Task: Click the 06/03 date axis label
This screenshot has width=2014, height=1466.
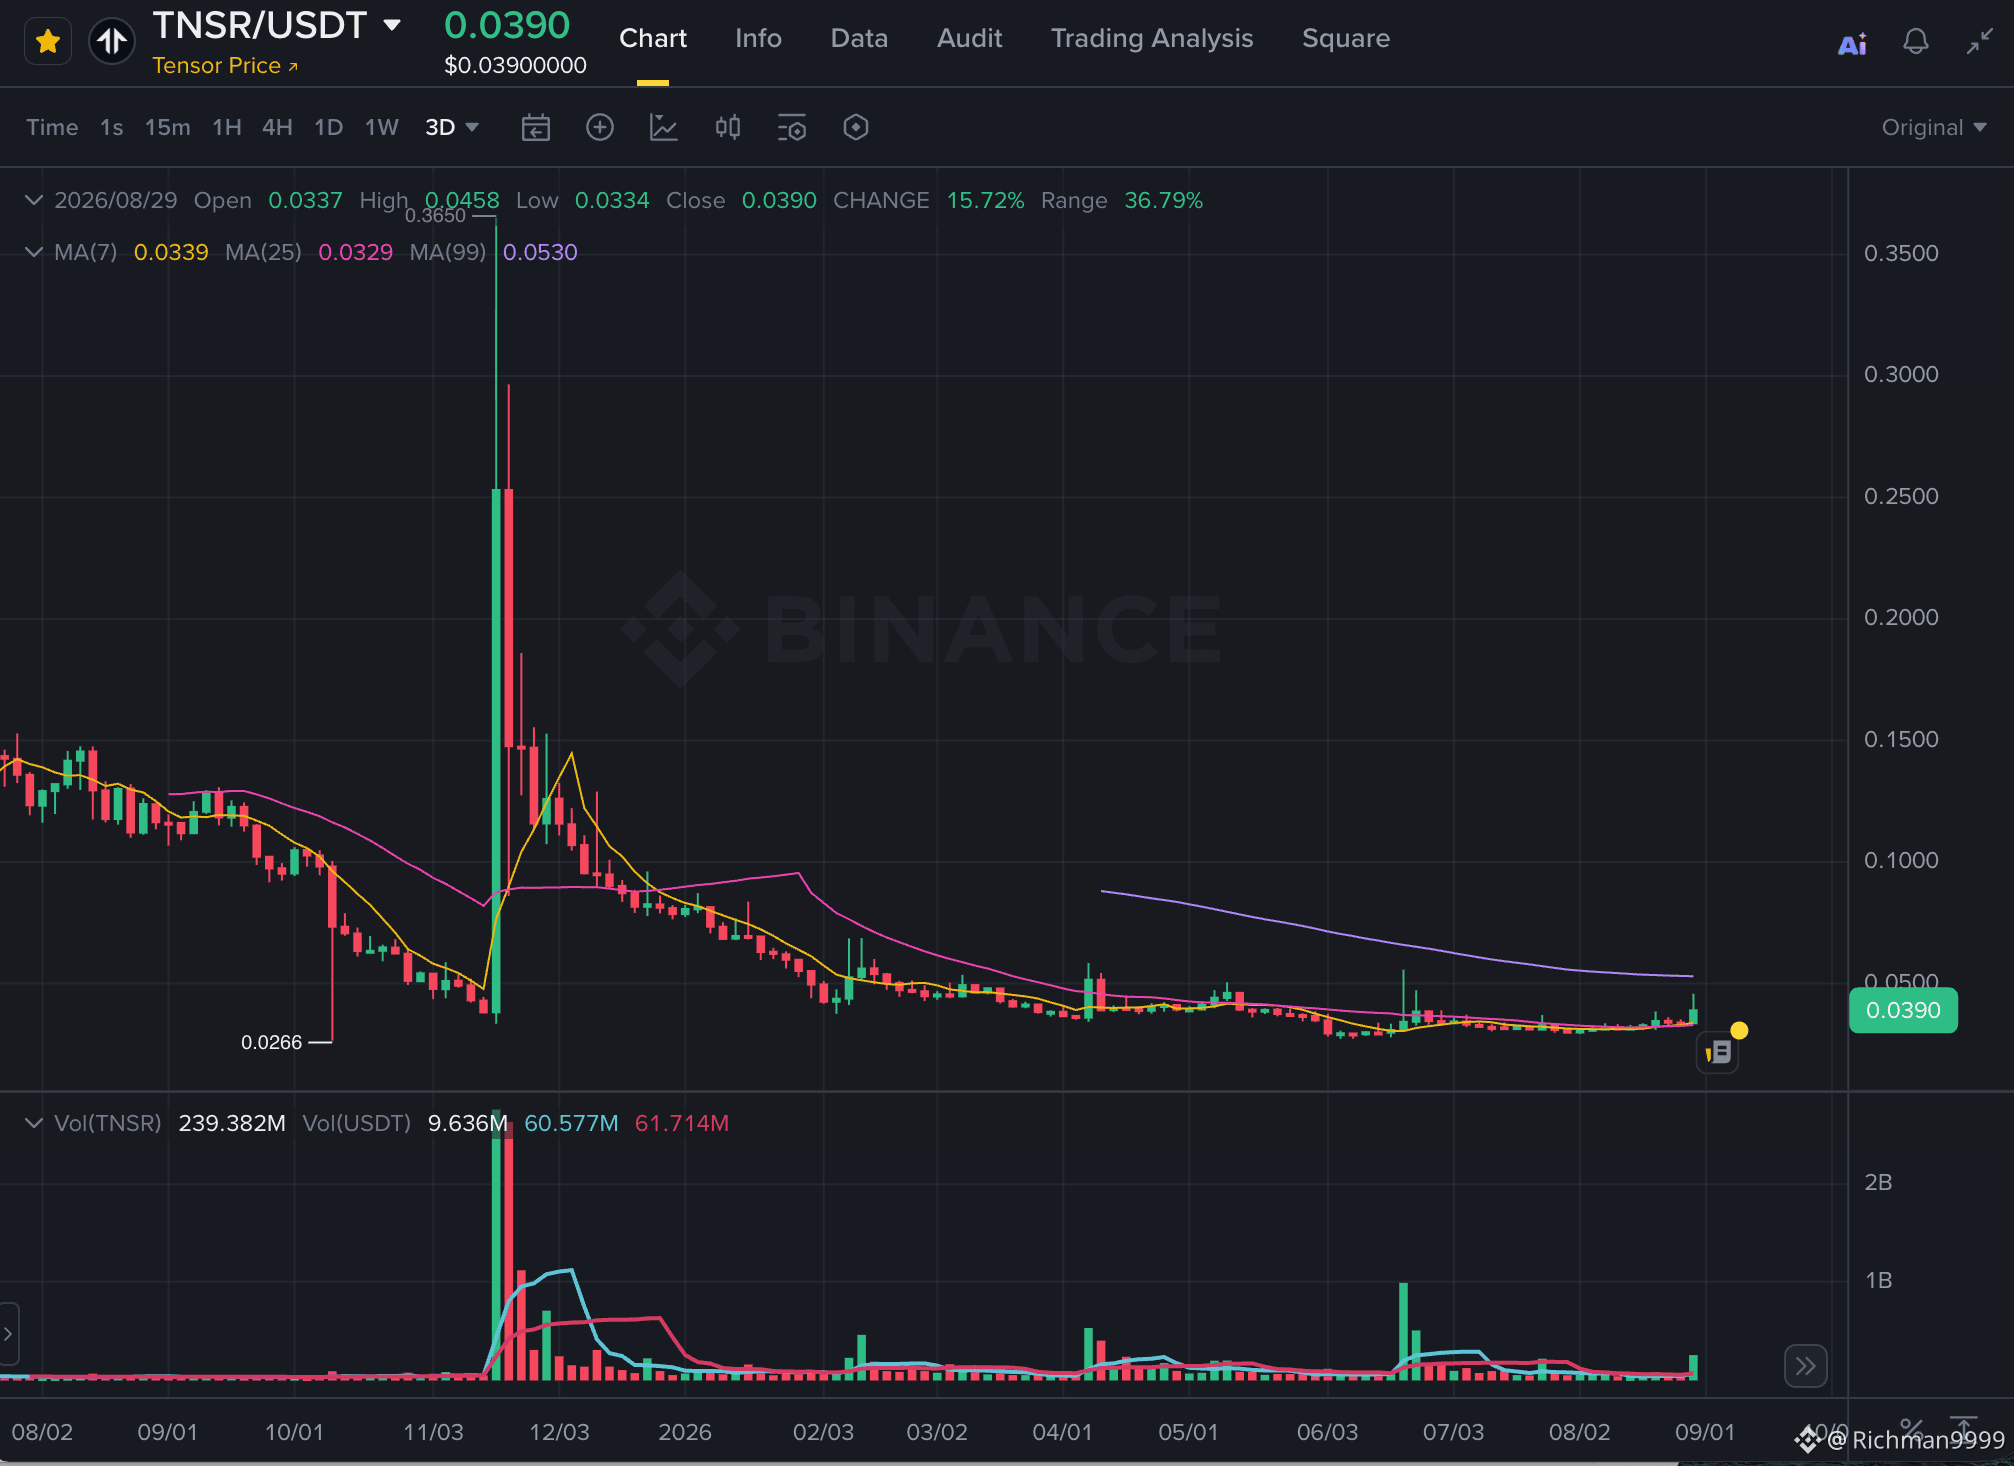Action: tap(1327, 1432)
